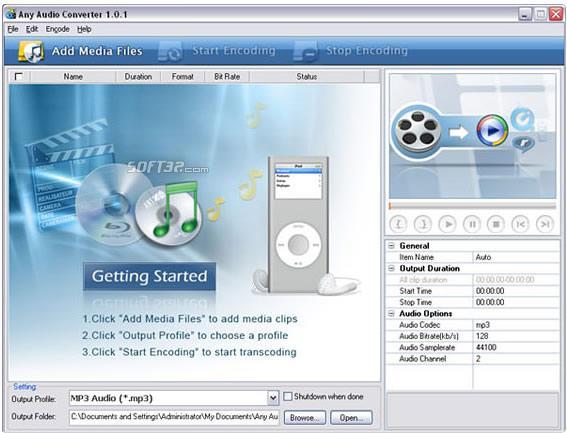Screen dimensions: 567x433
Task: Sort list by Duration column header
Action: pyautogui.click(x=138, y=76)
